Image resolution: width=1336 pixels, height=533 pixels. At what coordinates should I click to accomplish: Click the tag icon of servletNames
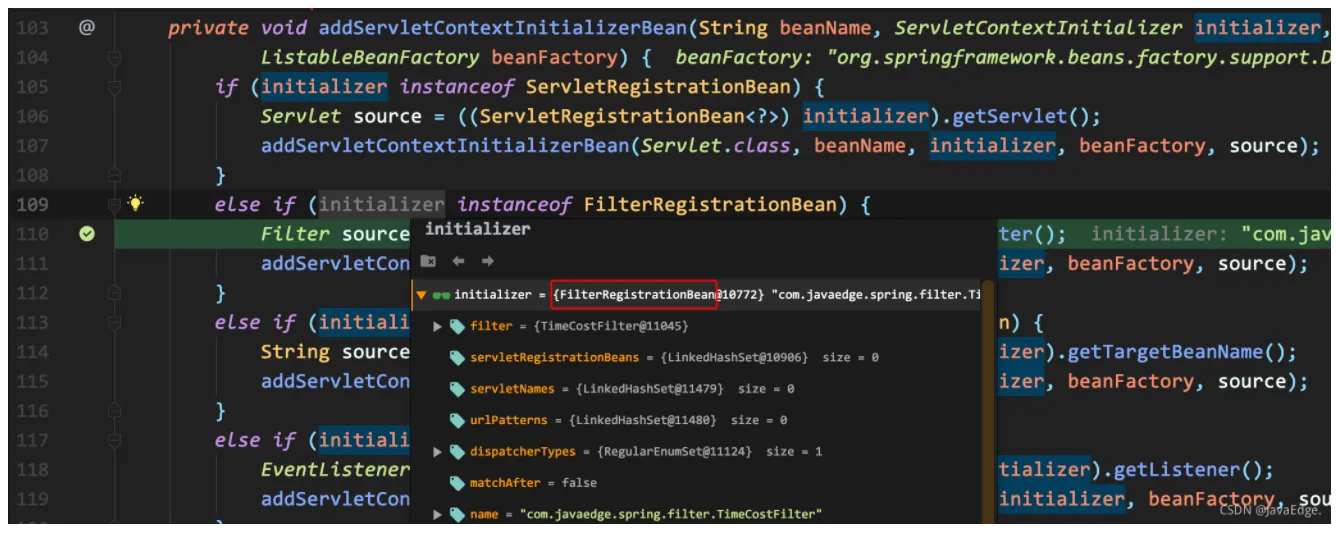click(457, 389)
